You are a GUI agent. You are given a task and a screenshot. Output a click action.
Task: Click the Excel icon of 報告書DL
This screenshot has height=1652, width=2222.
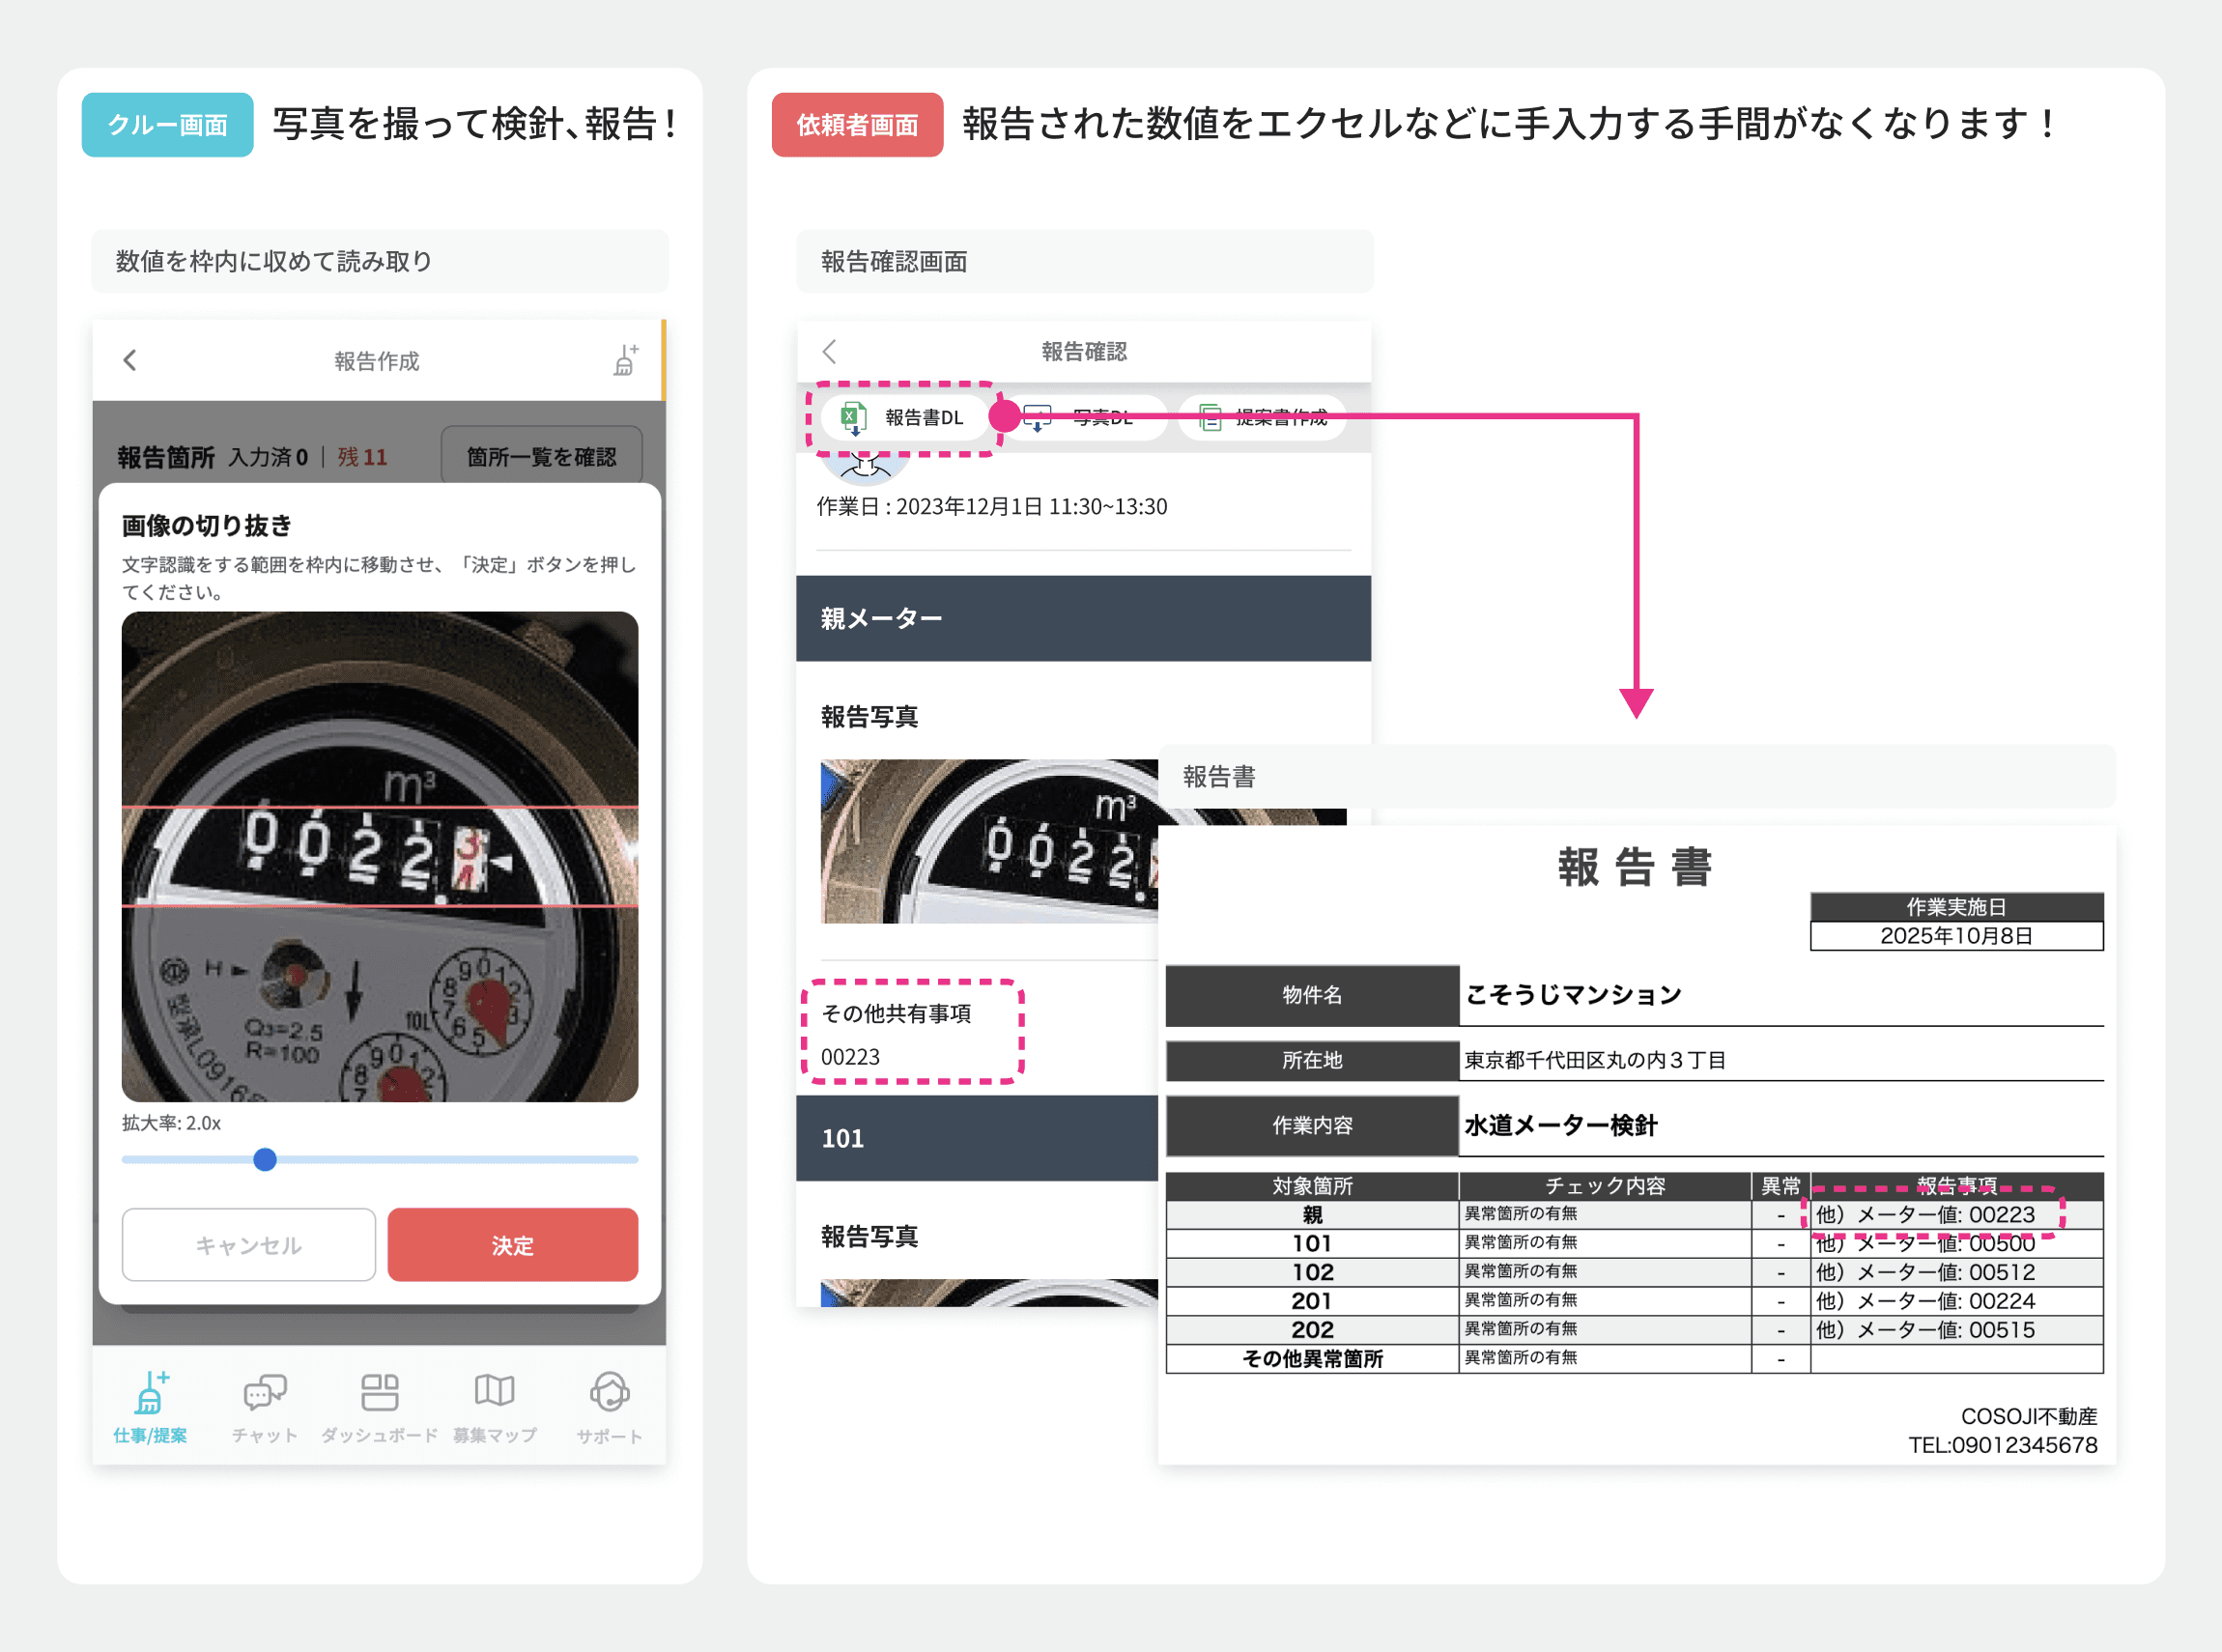853,417
